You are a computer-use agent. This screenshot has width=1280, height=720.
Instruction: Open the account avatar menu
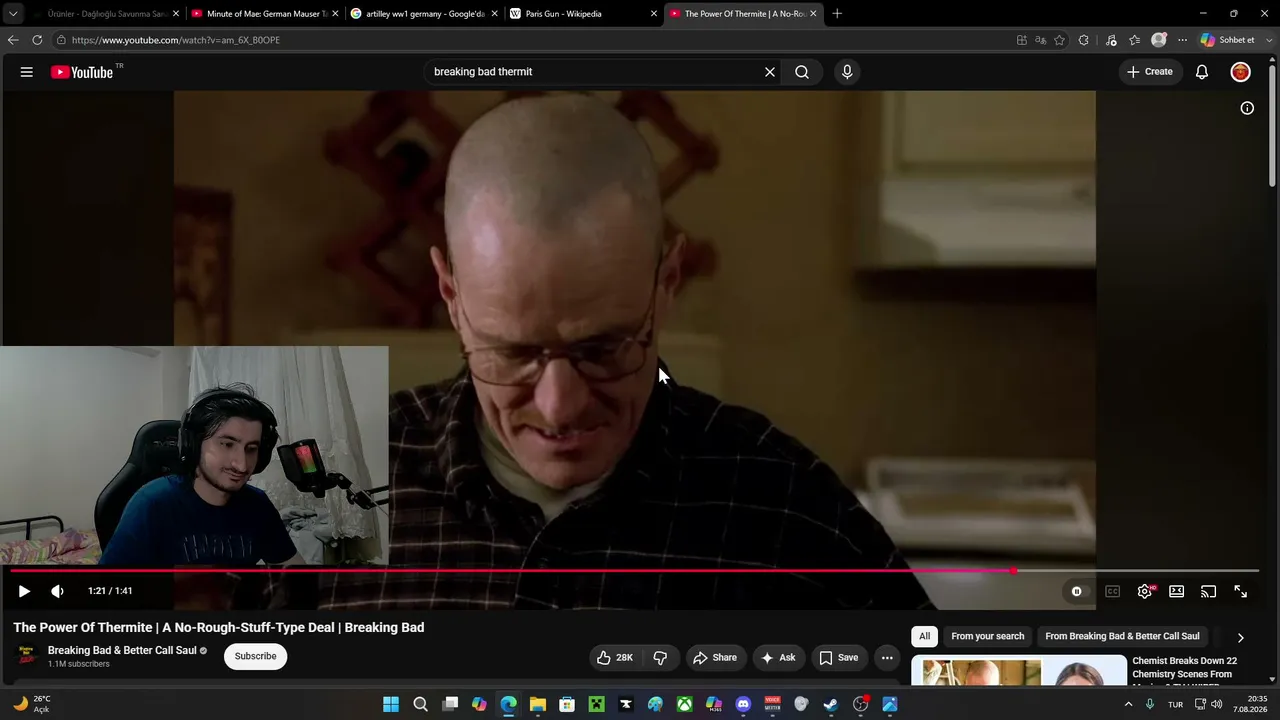(1240, 72)
